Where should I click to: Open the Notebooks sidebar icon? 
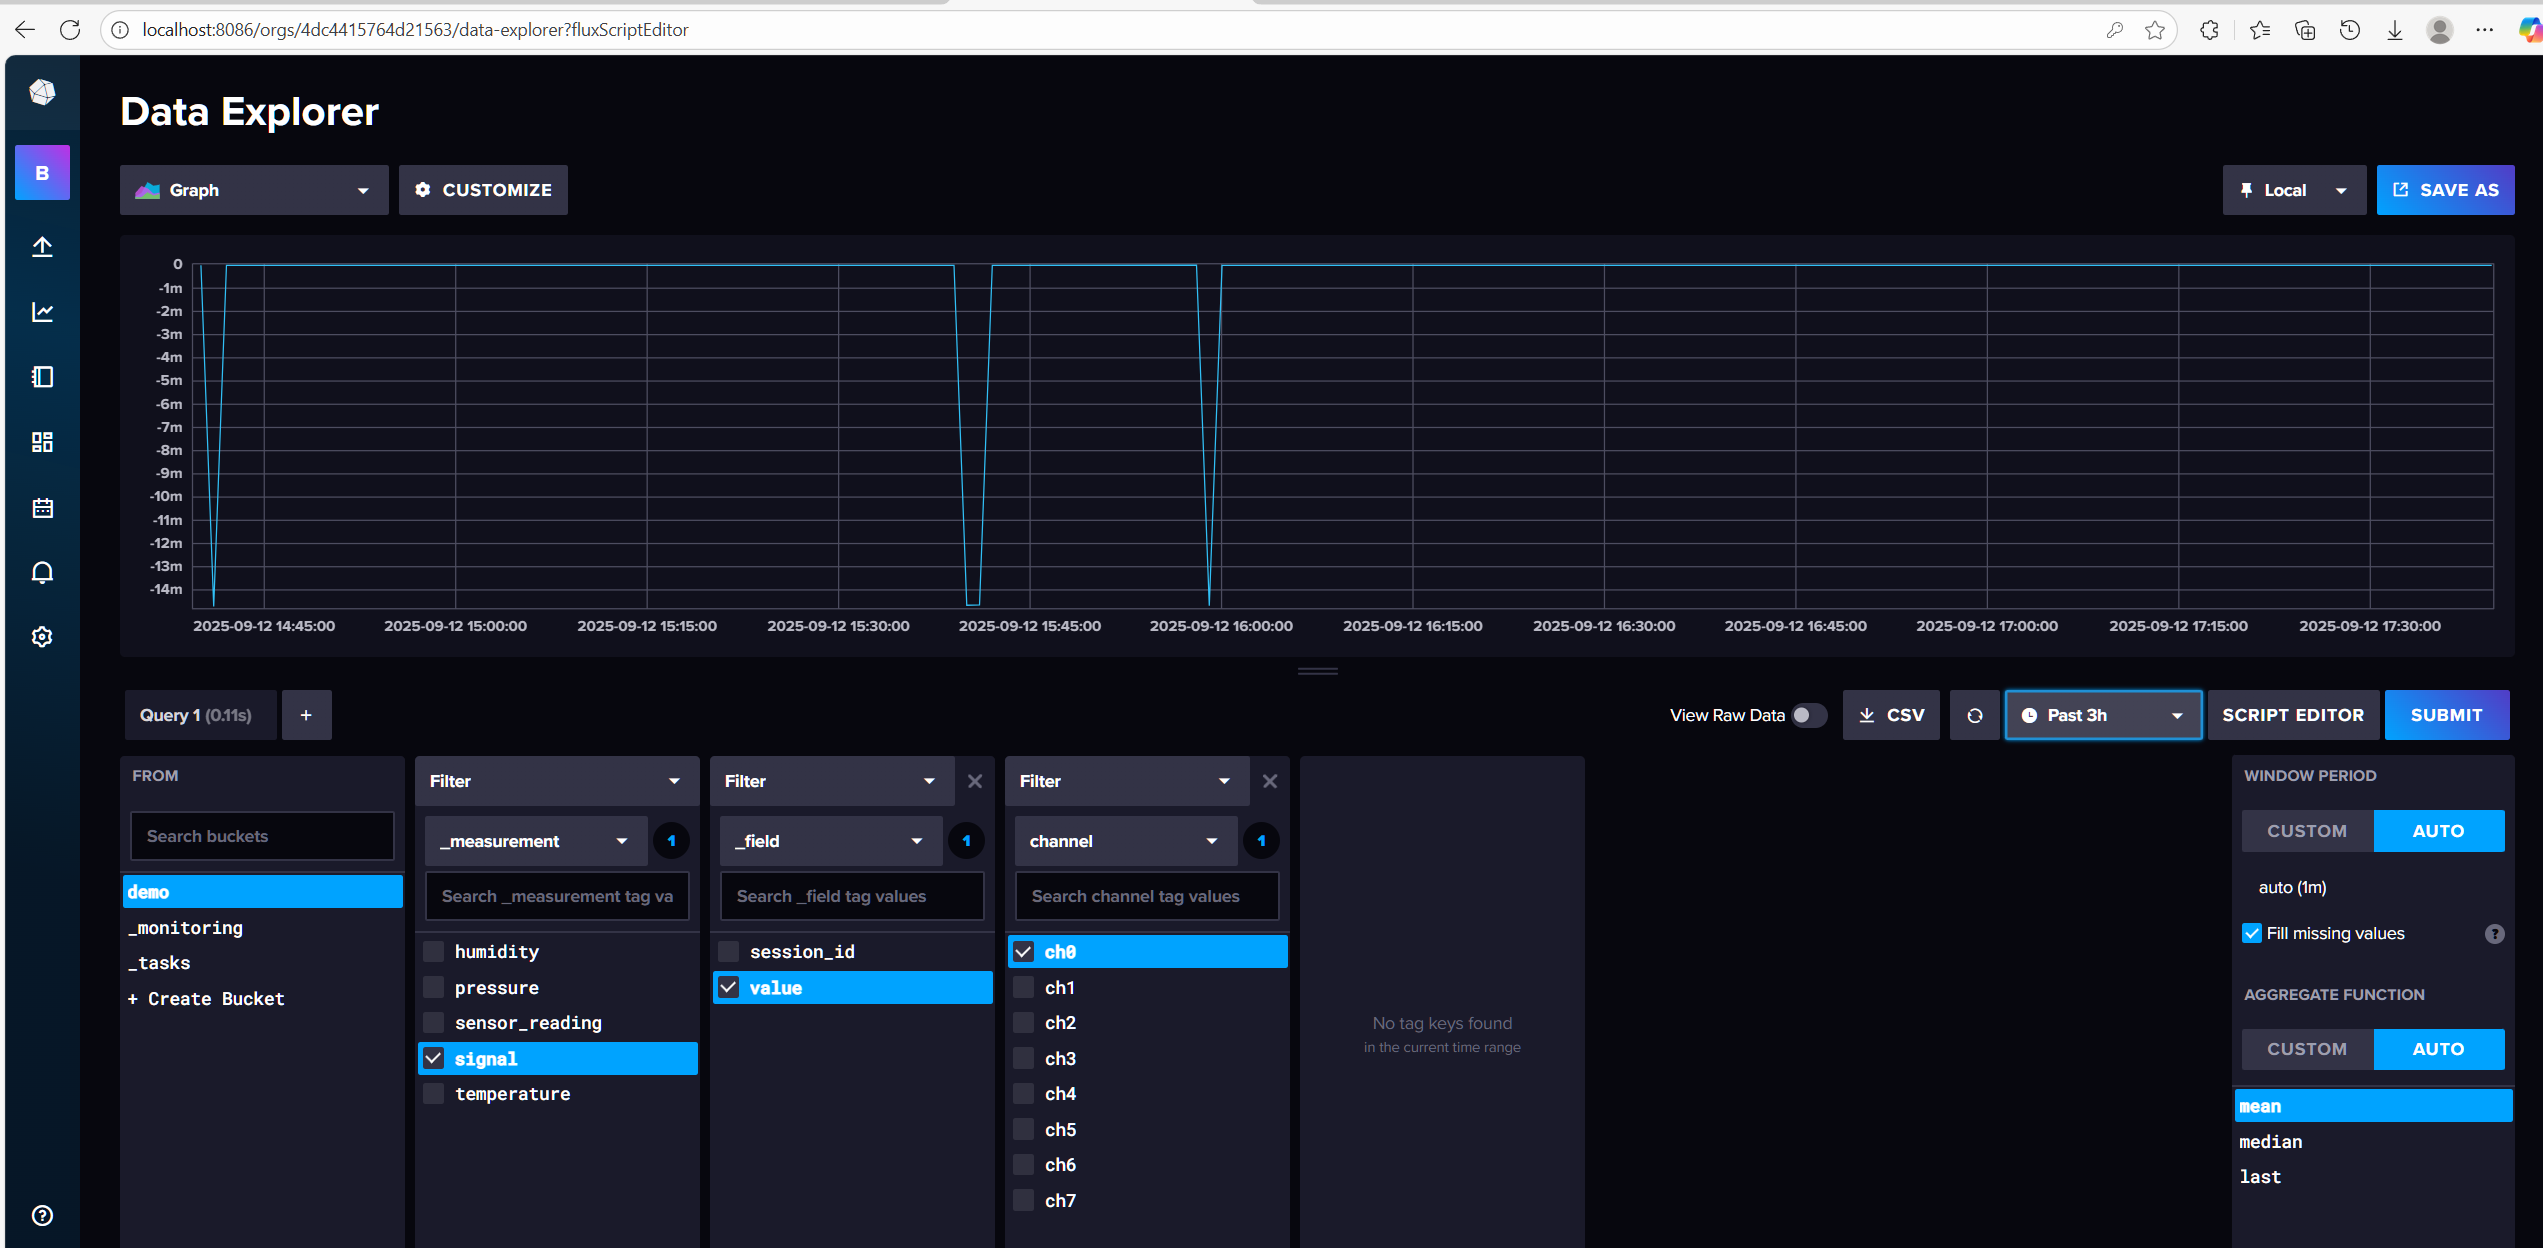point(42,377)
